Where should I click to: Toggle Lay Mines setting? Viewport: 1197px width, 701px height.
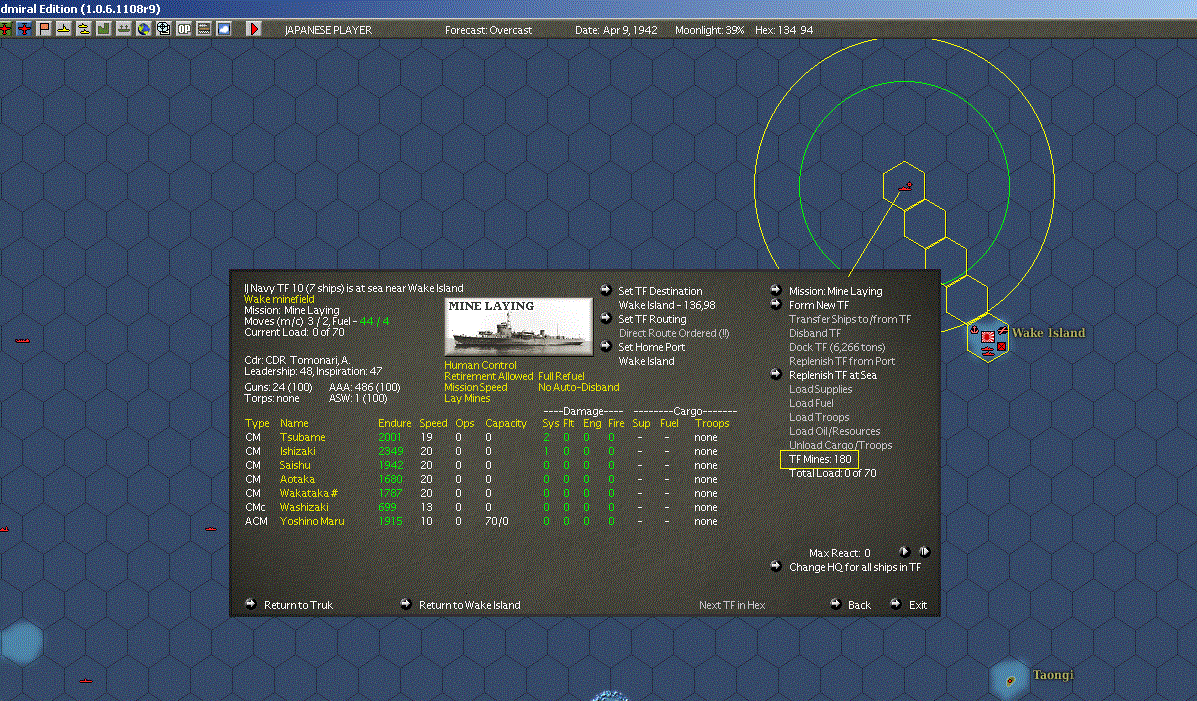click(467, 398)
